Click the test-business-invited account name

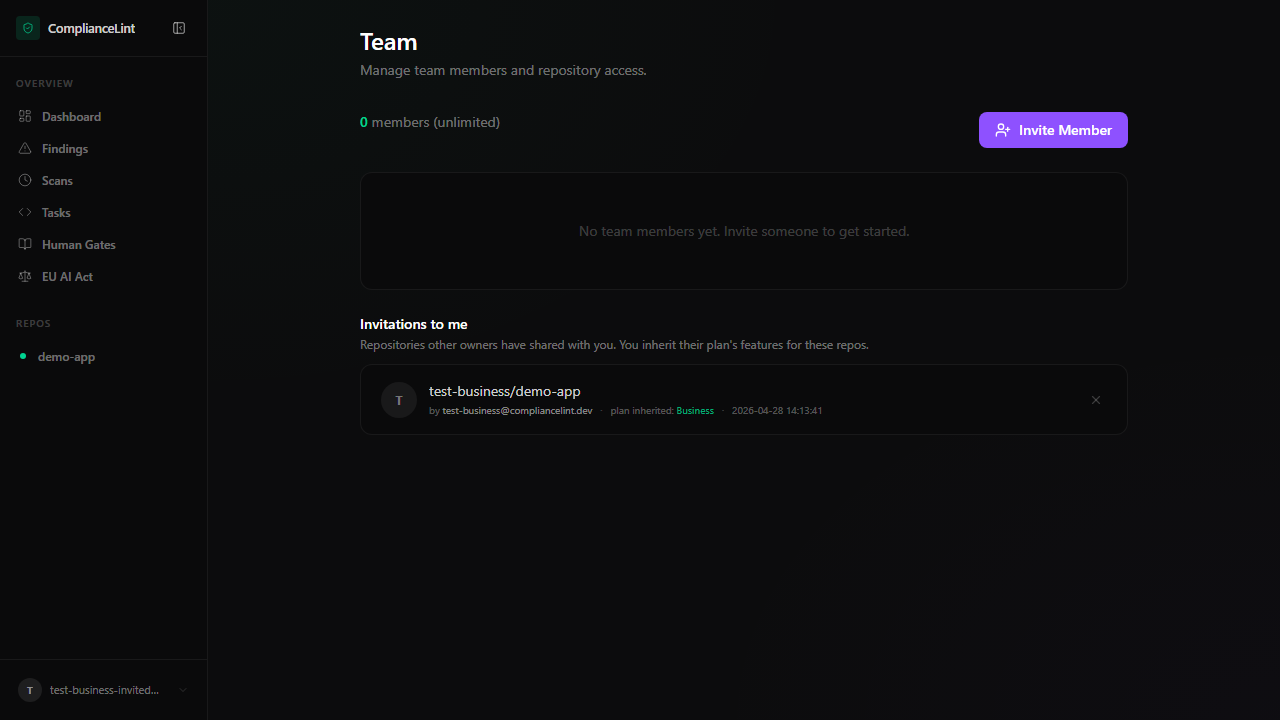click(104, 690)
